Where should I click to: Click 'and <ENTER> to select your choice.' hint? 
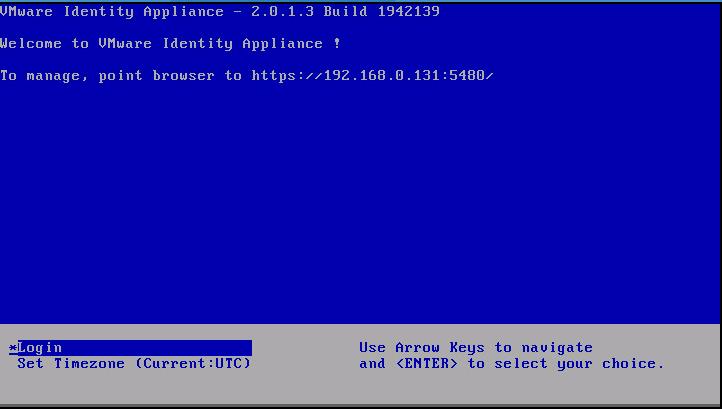point(512,363)
